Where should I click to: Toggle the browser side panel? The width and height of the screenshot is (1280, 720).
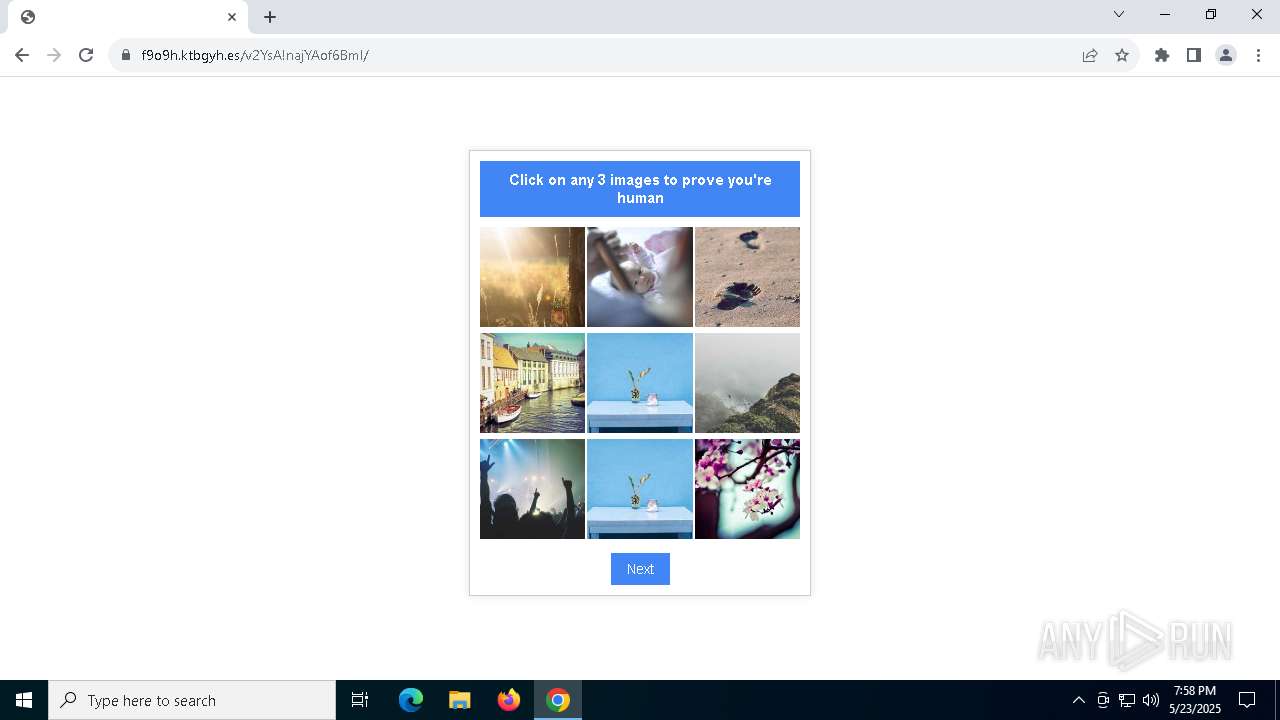click(x=1194, y=55)
